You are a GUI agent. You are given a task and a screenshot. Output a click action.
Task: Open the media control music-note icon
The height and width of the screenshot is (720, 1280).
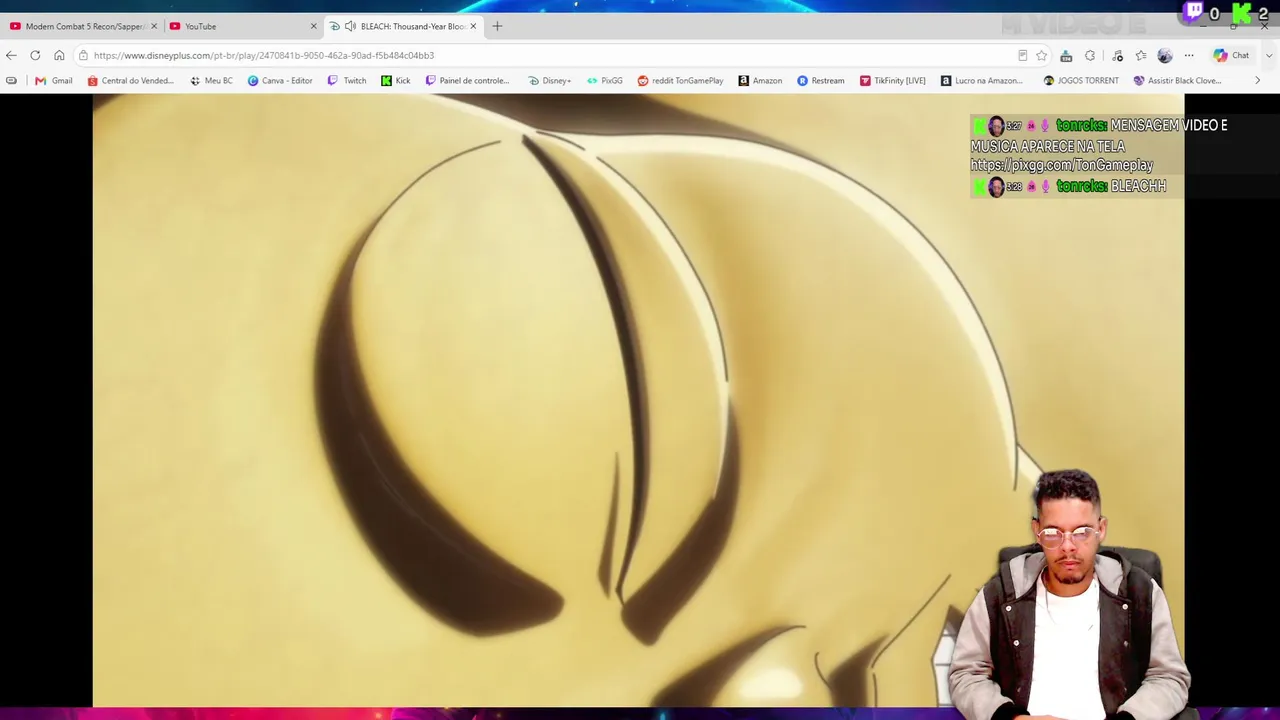click(x=1117, y=55)
